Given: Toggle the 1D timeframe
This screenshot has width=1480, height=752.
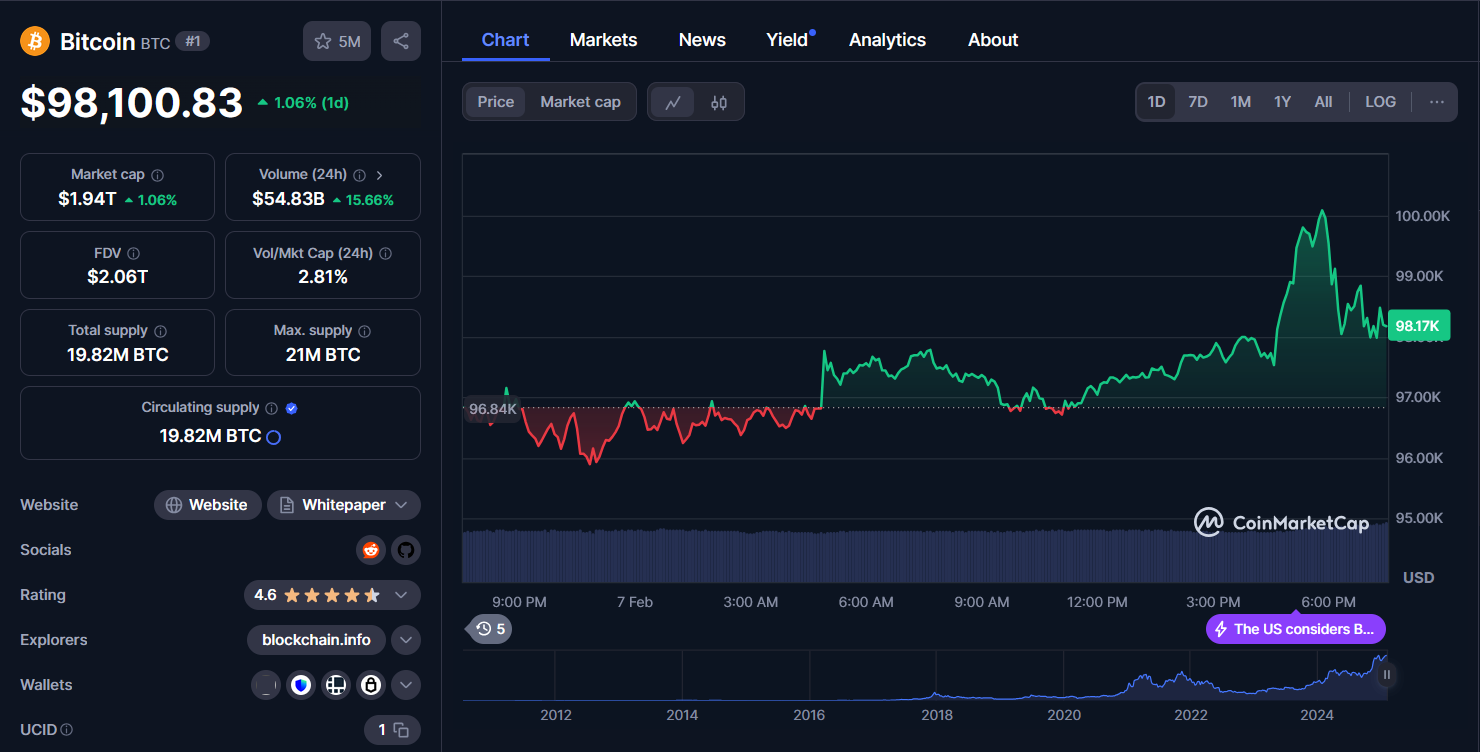Looking at the screenshot, I should [1155, 101].
